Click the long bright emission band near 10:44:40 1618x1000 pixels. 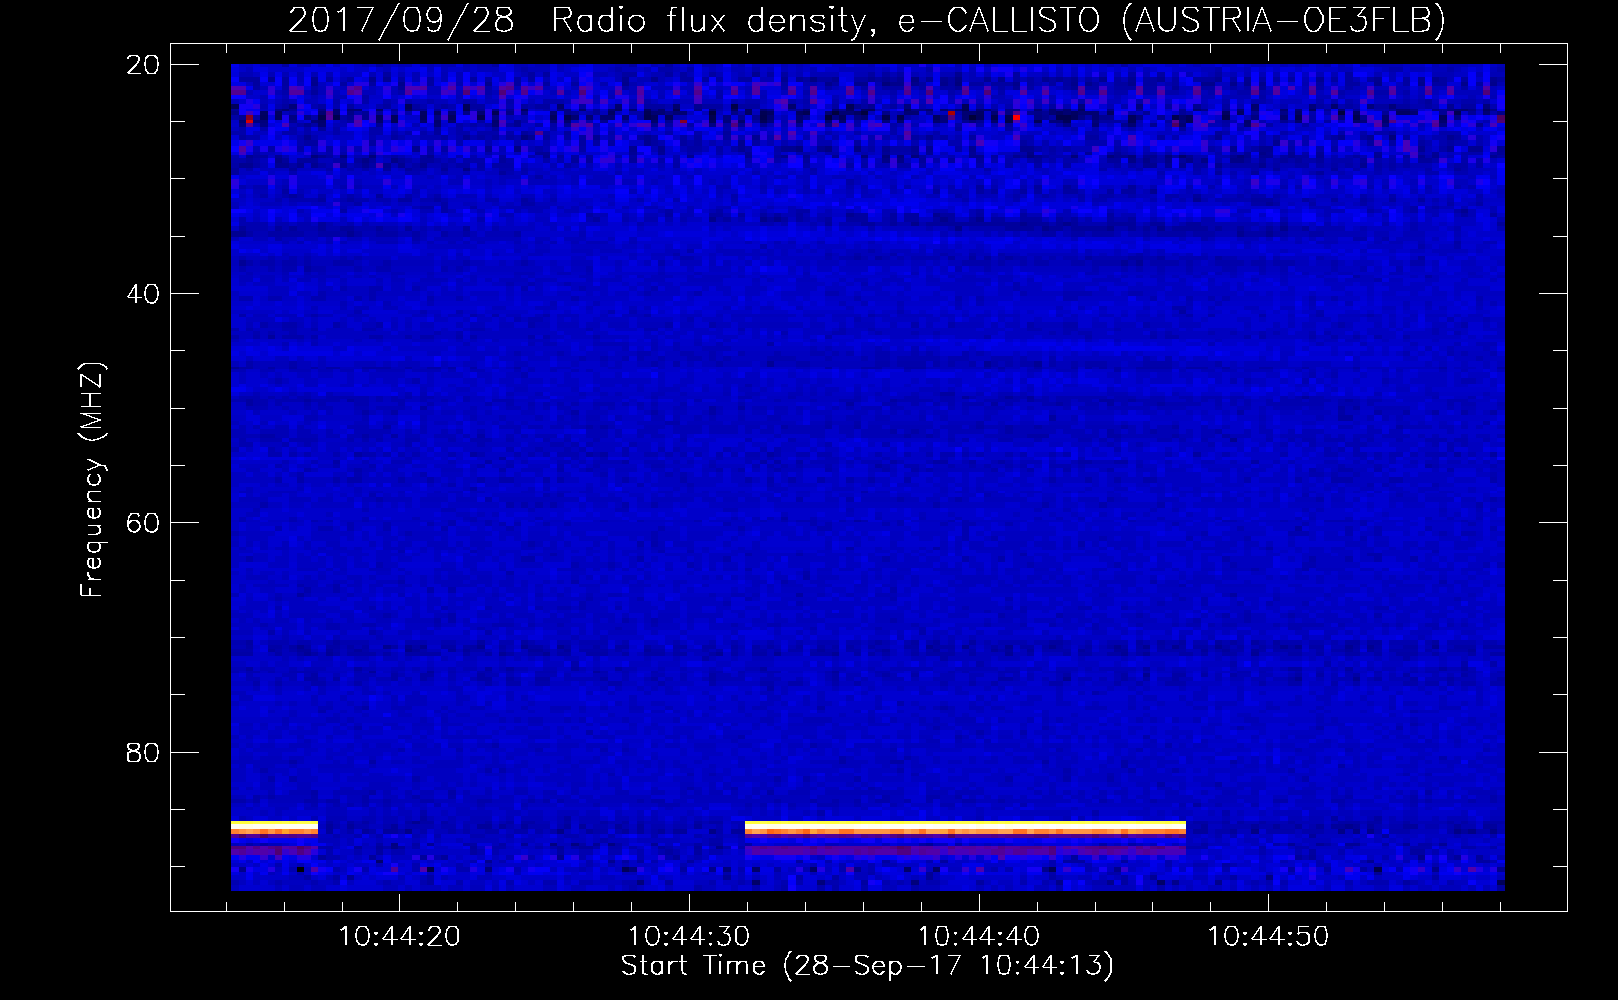[965, 828]
